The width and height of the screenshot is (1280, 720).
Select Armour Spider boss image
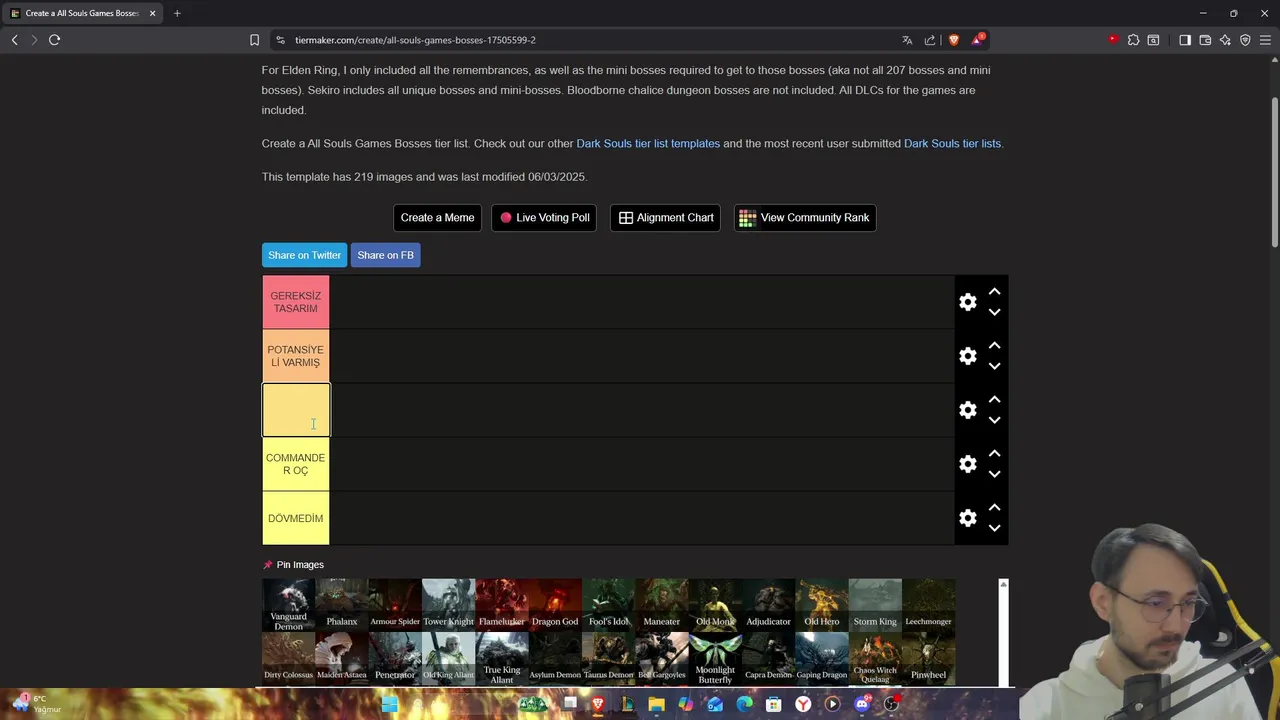pyautogui.click(x=395, y=605)
